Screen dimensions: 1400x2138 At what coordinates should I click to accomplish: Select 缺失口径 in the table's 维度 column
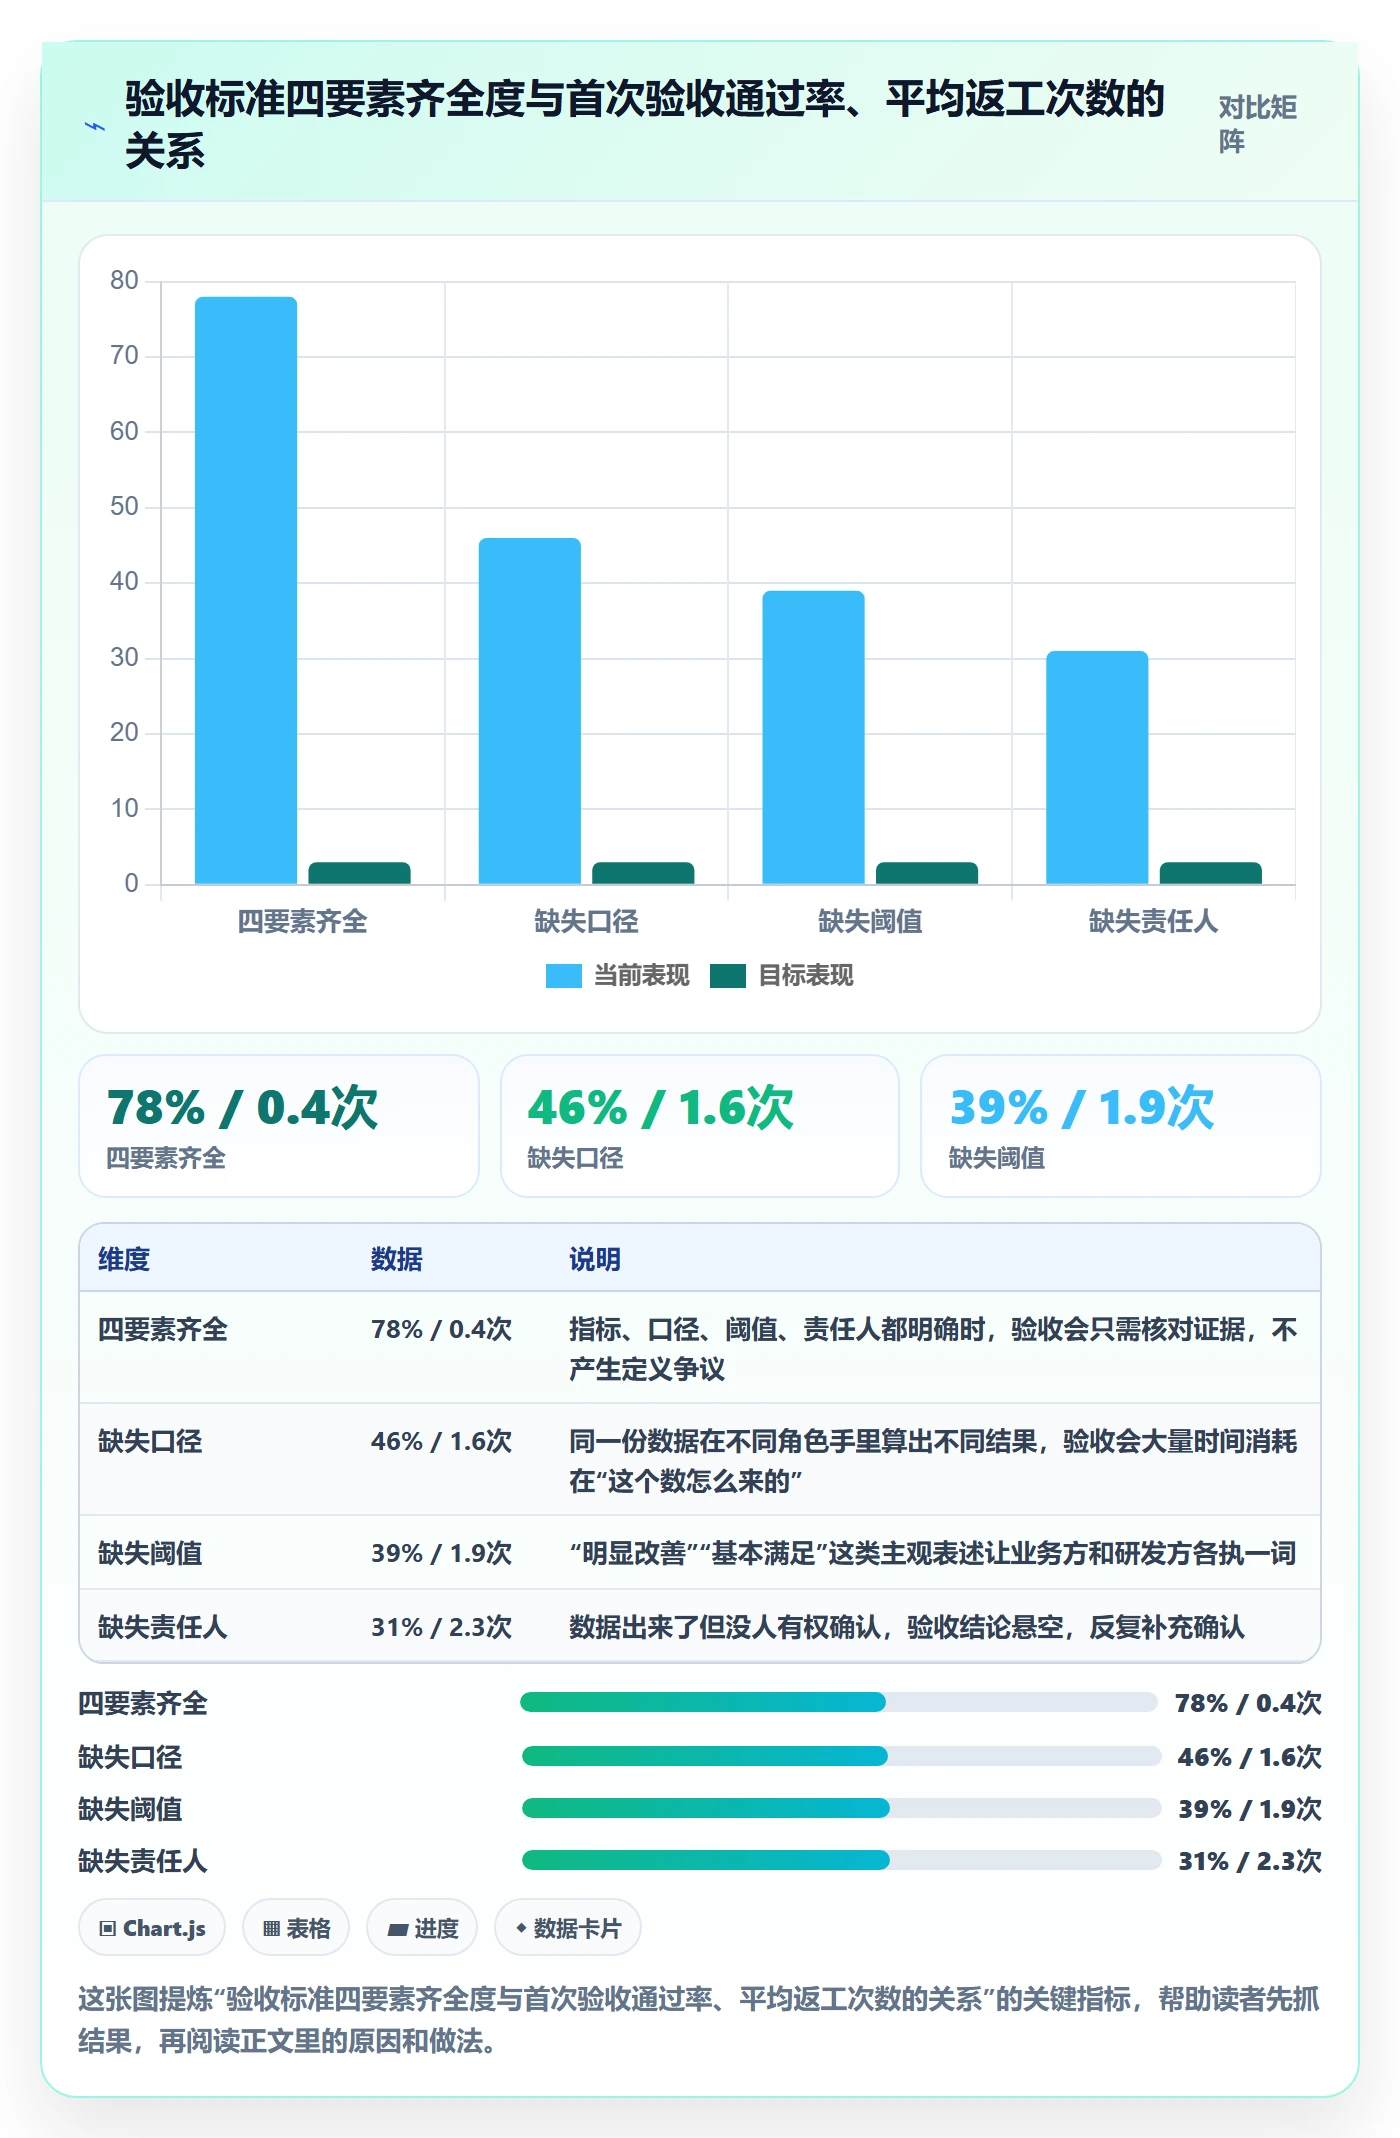pos(150,1441)
